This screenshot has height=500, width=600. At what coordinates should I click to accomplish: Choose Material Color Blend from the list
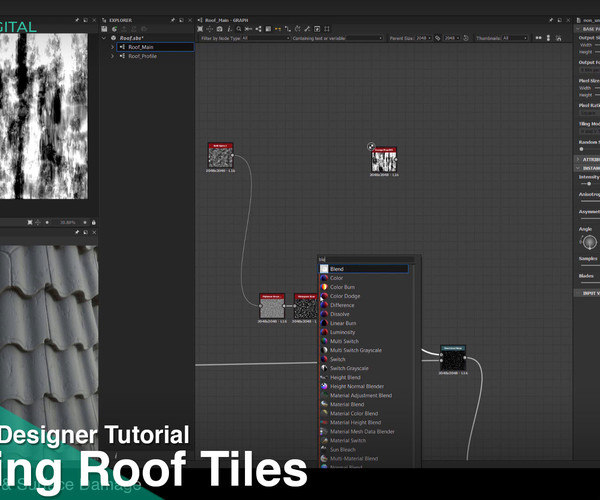354,413
